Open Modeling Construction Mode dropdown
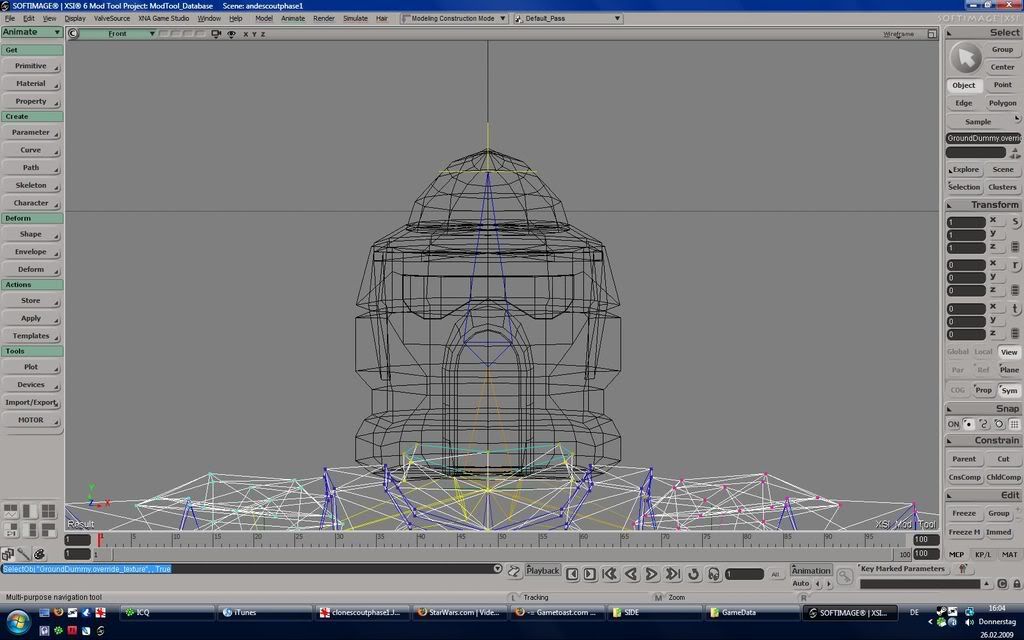1024x640 pixels. coord(454,18)
